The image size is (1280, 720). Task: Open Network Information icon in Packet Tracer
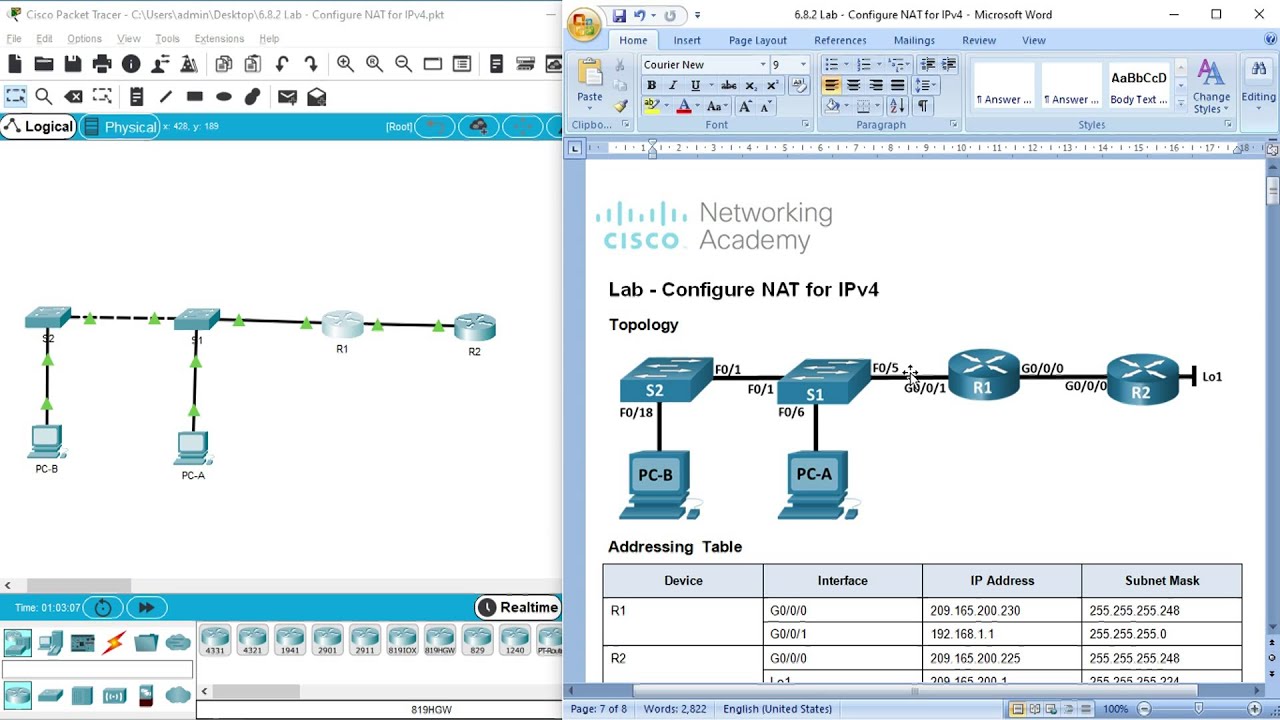click(130, 64)
